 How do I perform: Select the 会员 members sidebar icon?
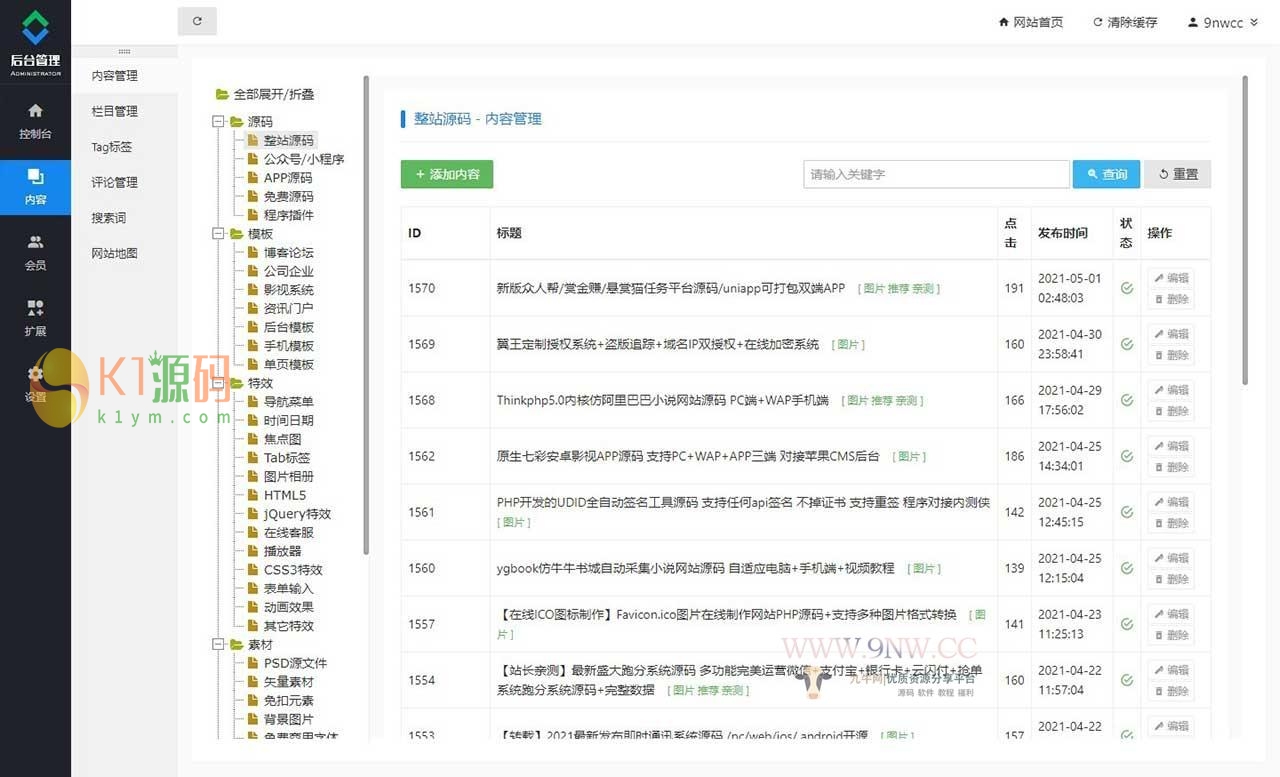pos(35,242)
